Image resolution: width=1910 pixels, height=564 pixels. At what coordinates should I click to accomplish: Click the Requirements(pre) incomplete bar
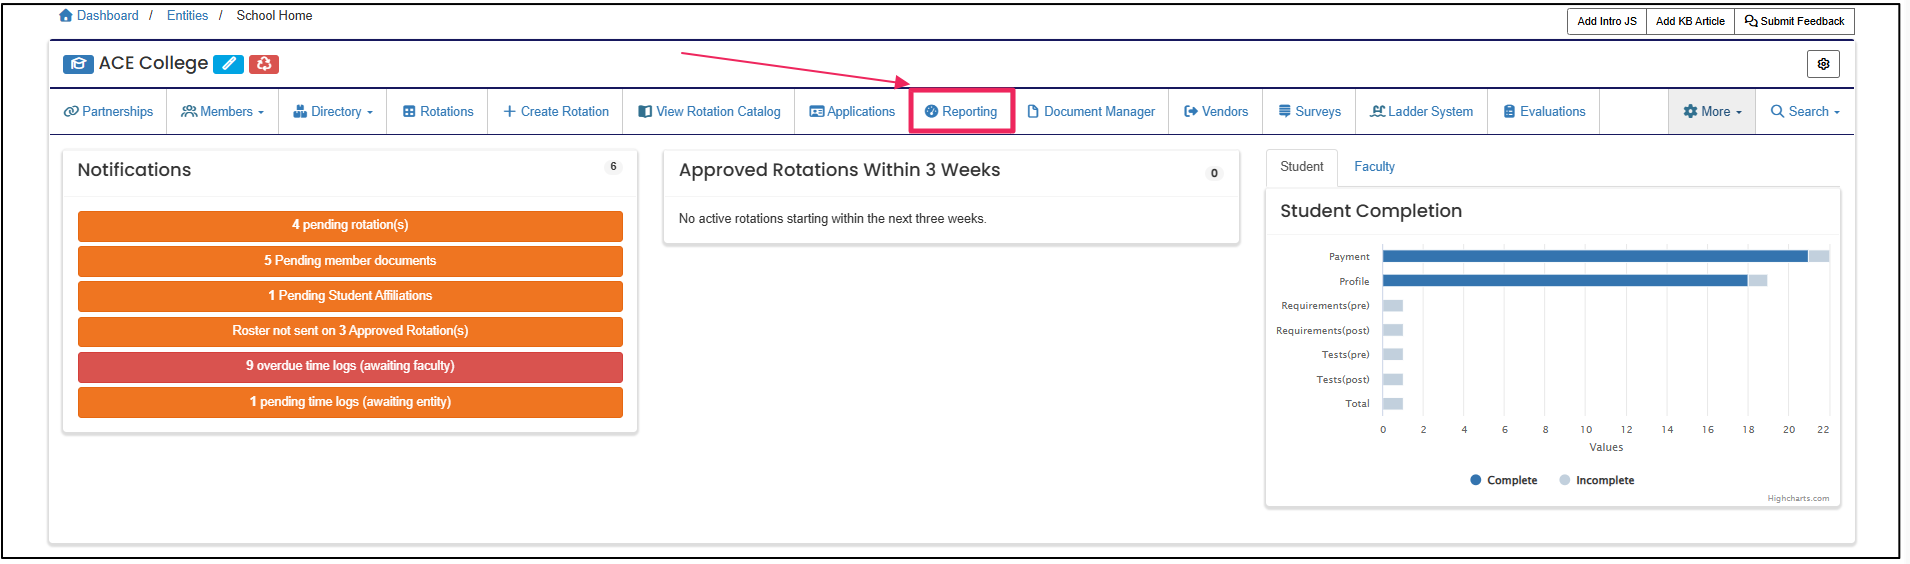1393,306
